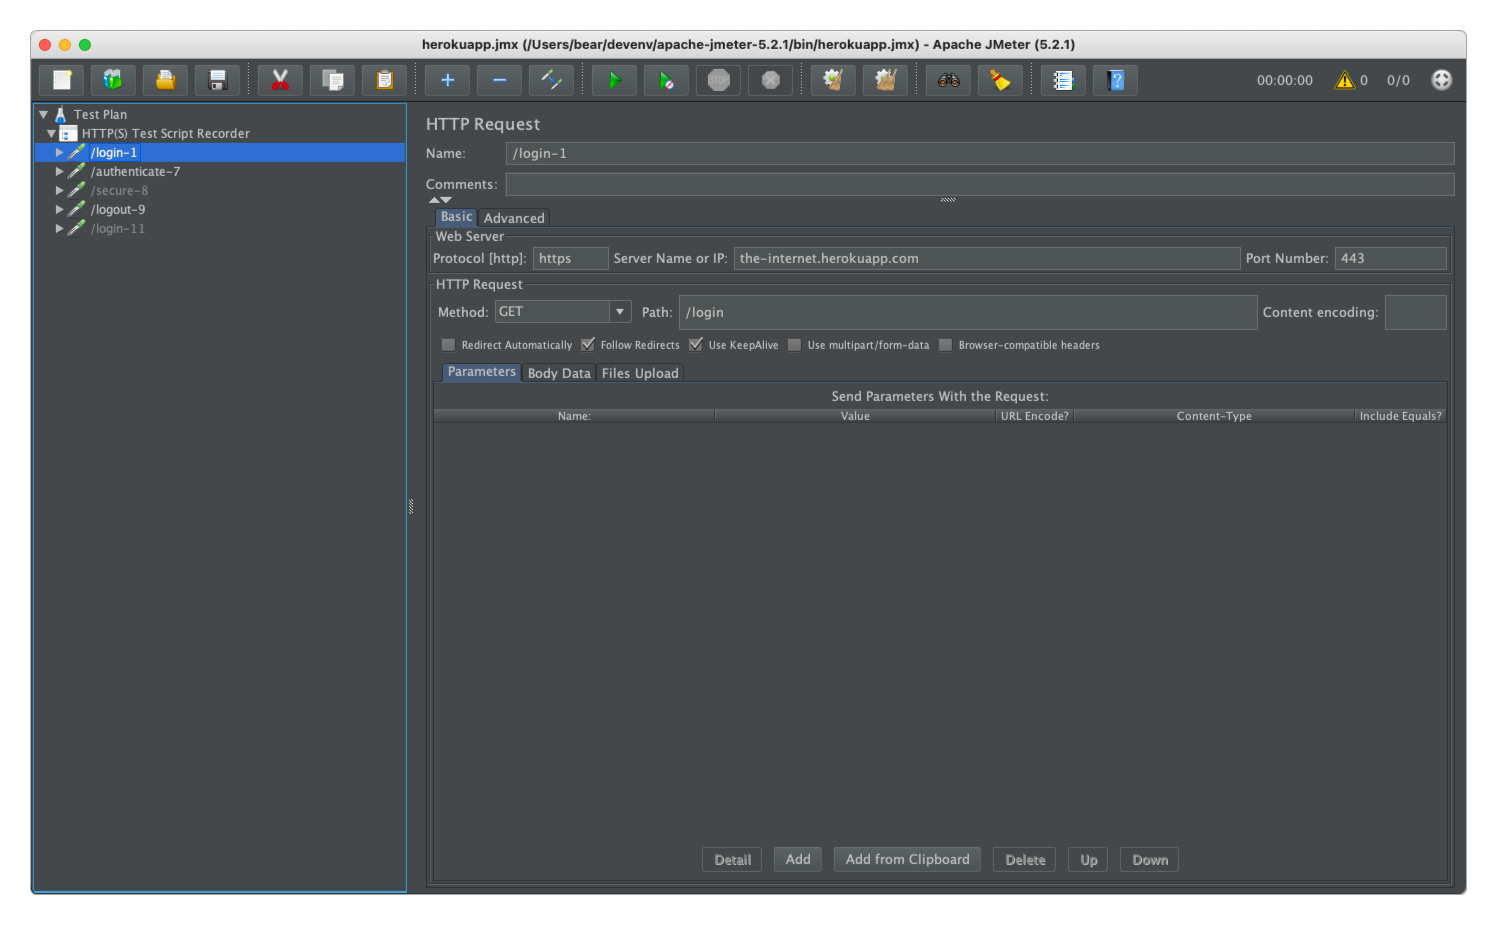1497x925 pixels.
Task: Click the Name input field
Action: [980, 153]
